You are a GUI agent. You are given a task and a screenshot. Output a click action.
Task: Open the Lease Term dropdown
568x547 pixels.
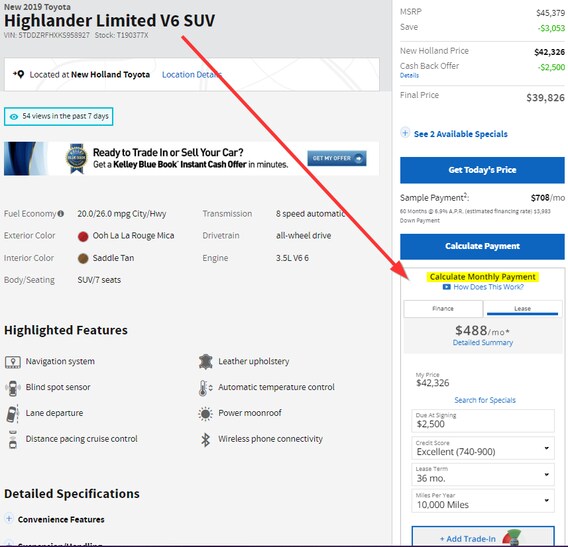point(483,475)
